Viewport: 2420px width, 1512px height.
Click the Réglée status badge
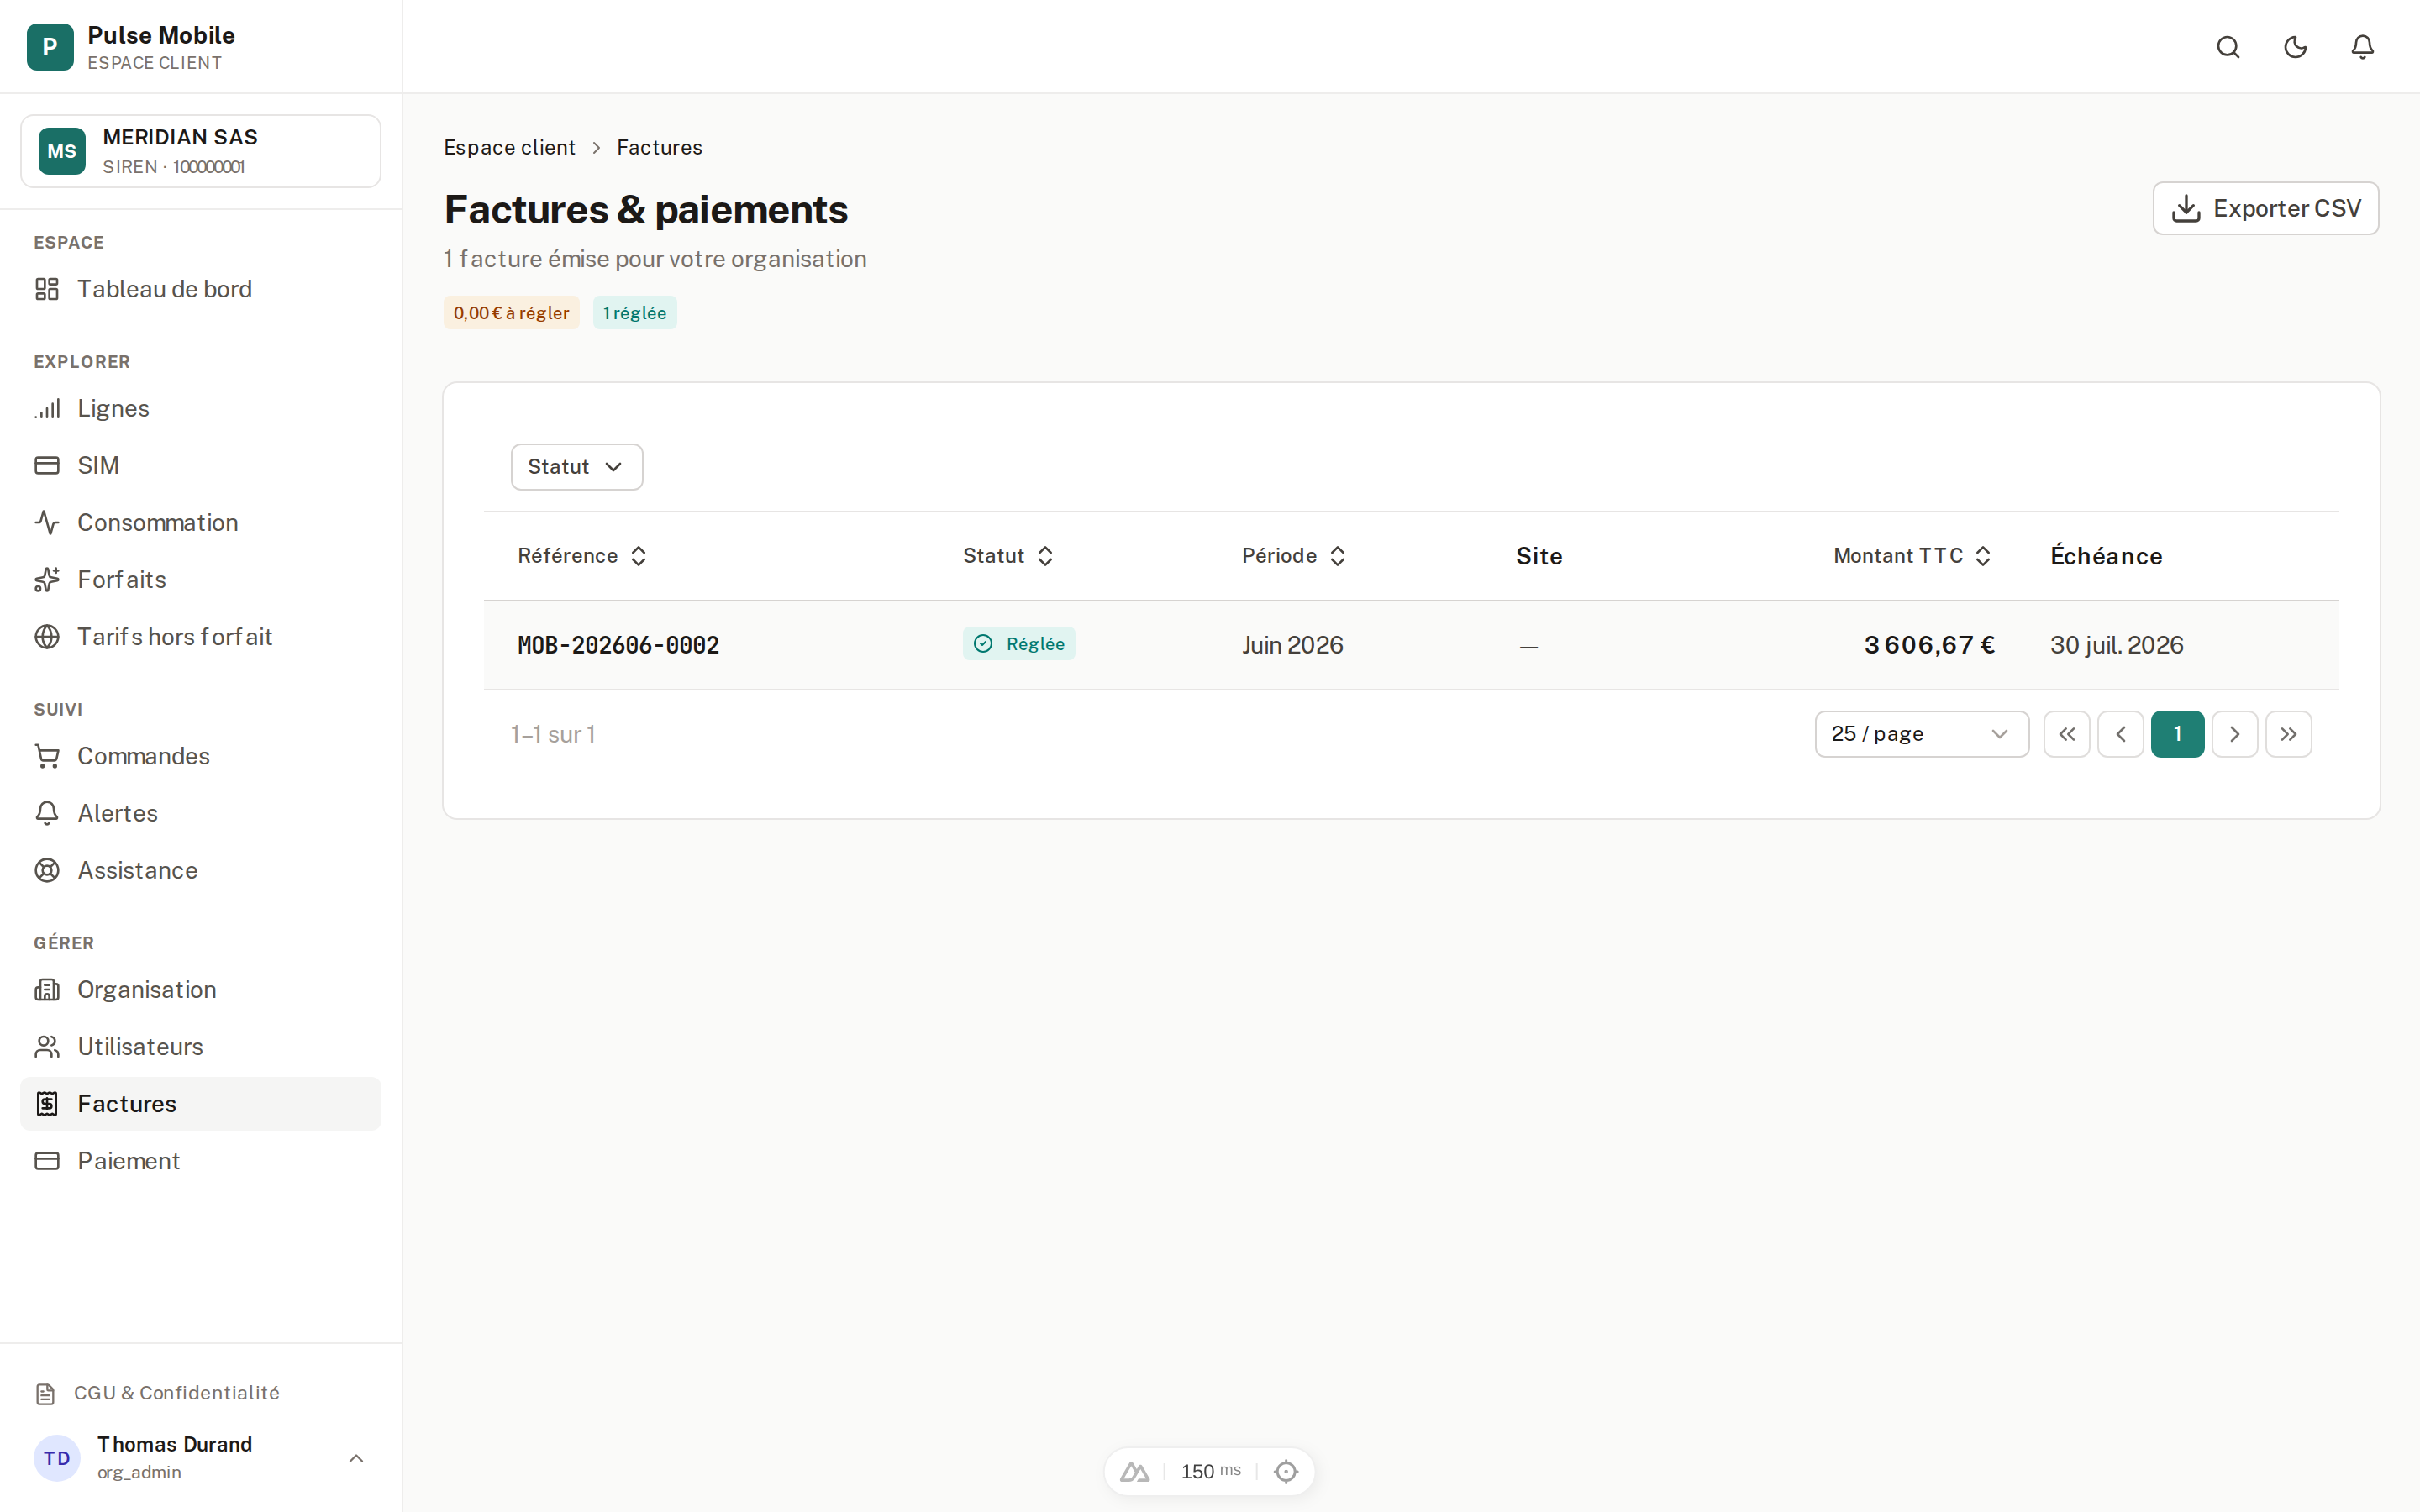pyautogui.click(x=1019, y=644)
